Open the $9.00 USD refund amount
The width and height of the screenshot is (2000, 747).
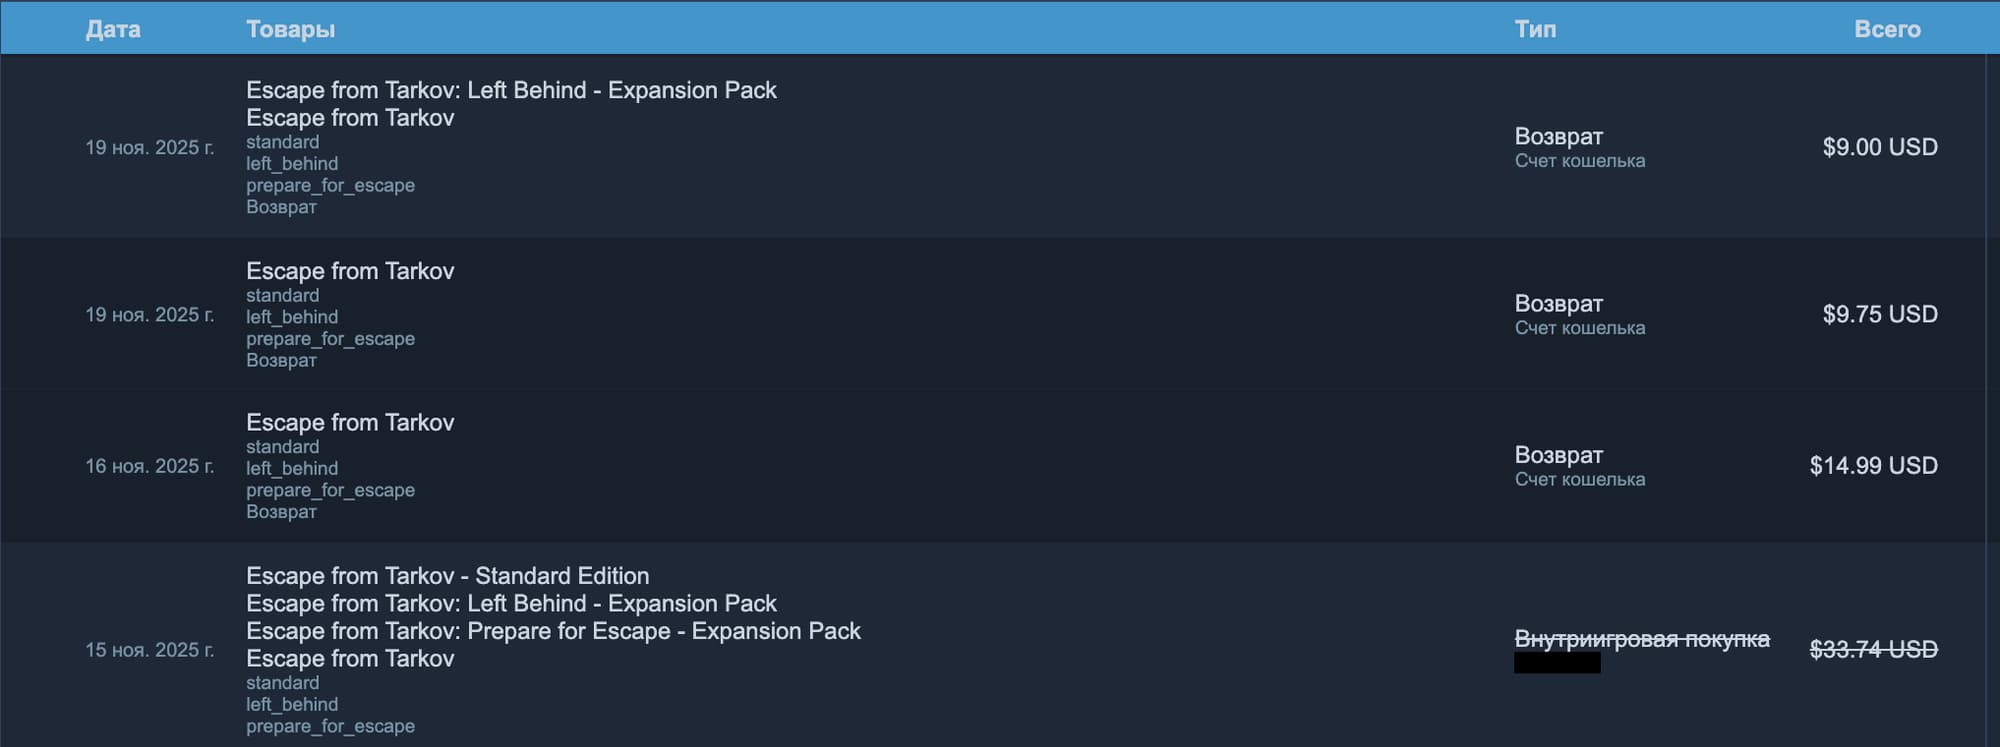pos(1879,147)
